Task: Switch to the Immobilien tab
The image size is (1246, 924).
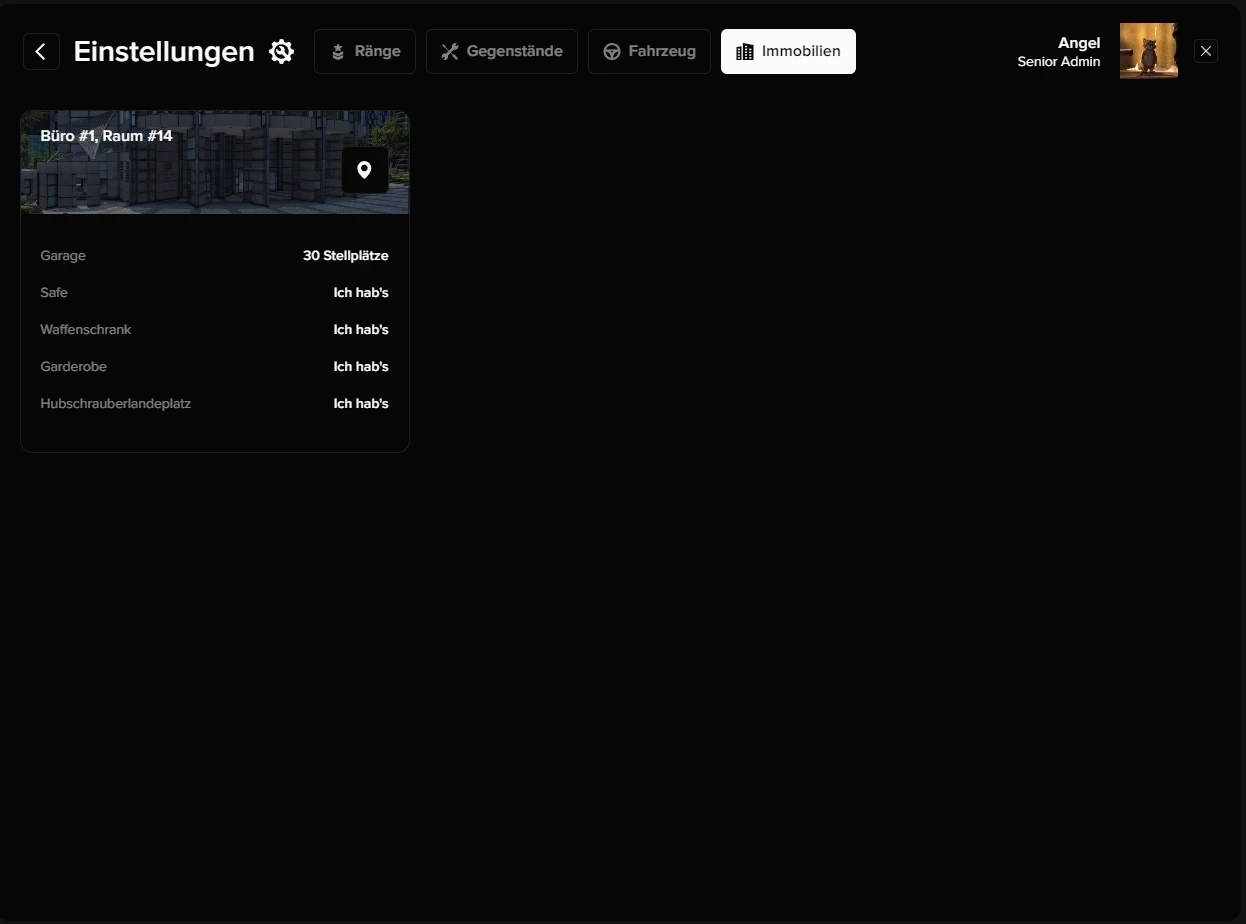Action: point(788,52)
